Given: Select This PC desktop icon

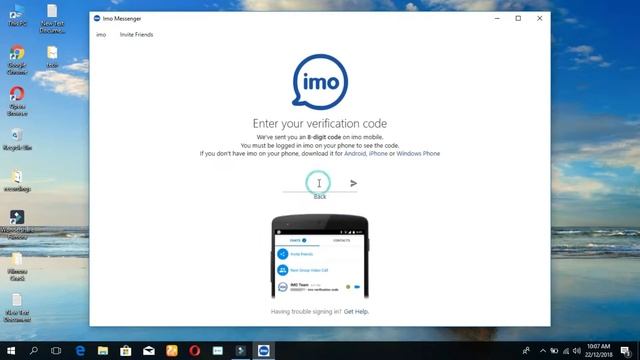Looking at the screenshot, I should (17, 16).
